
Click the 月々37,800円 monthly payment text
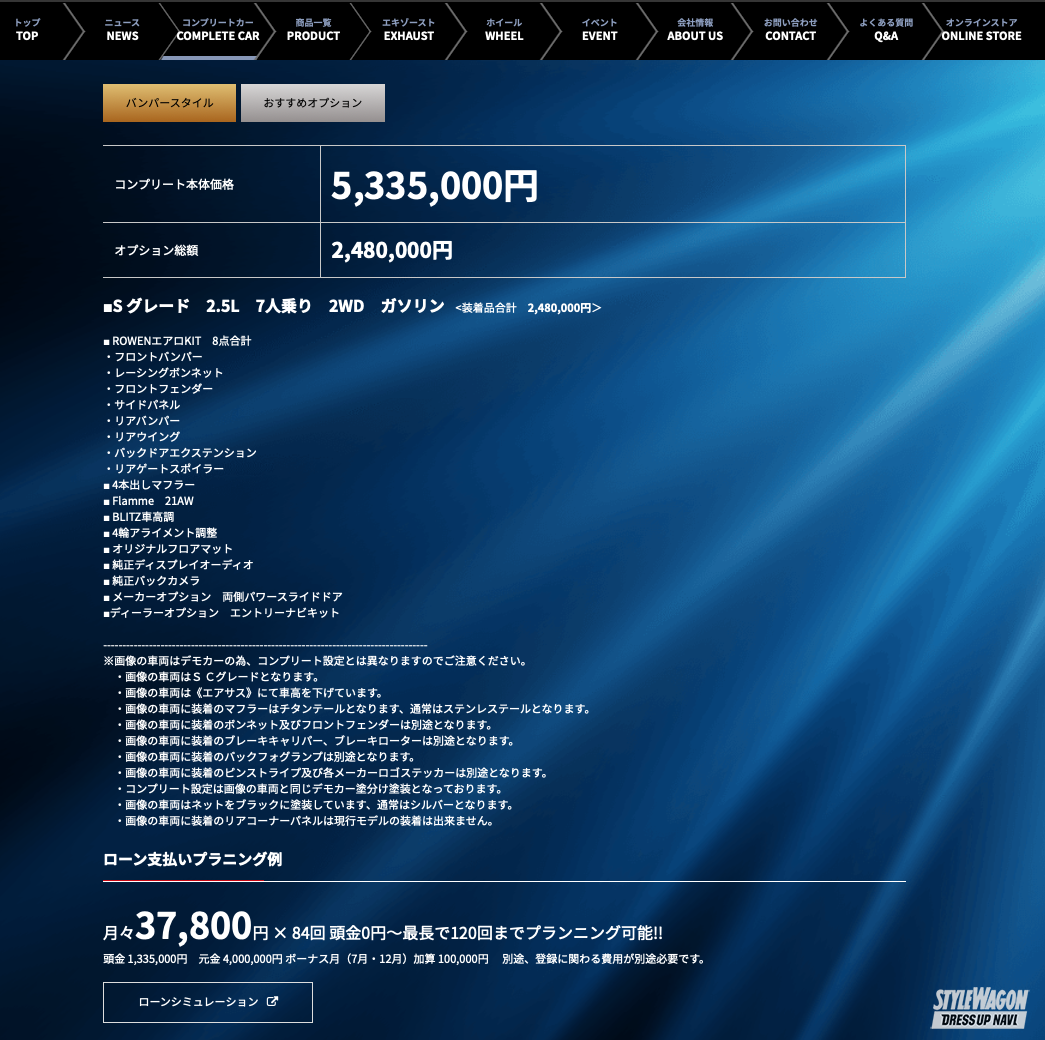[186, 928]
